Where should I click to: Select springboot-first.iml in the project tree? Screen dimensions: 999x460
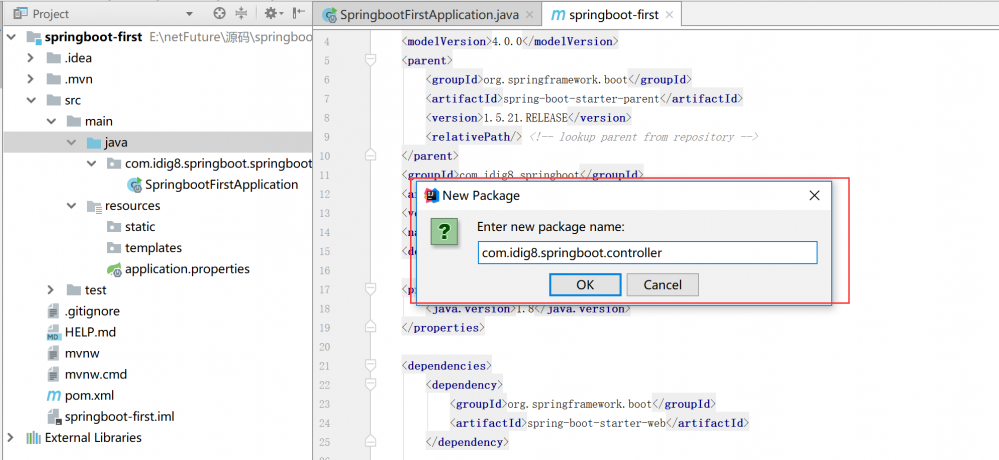(x=120, y=417)
